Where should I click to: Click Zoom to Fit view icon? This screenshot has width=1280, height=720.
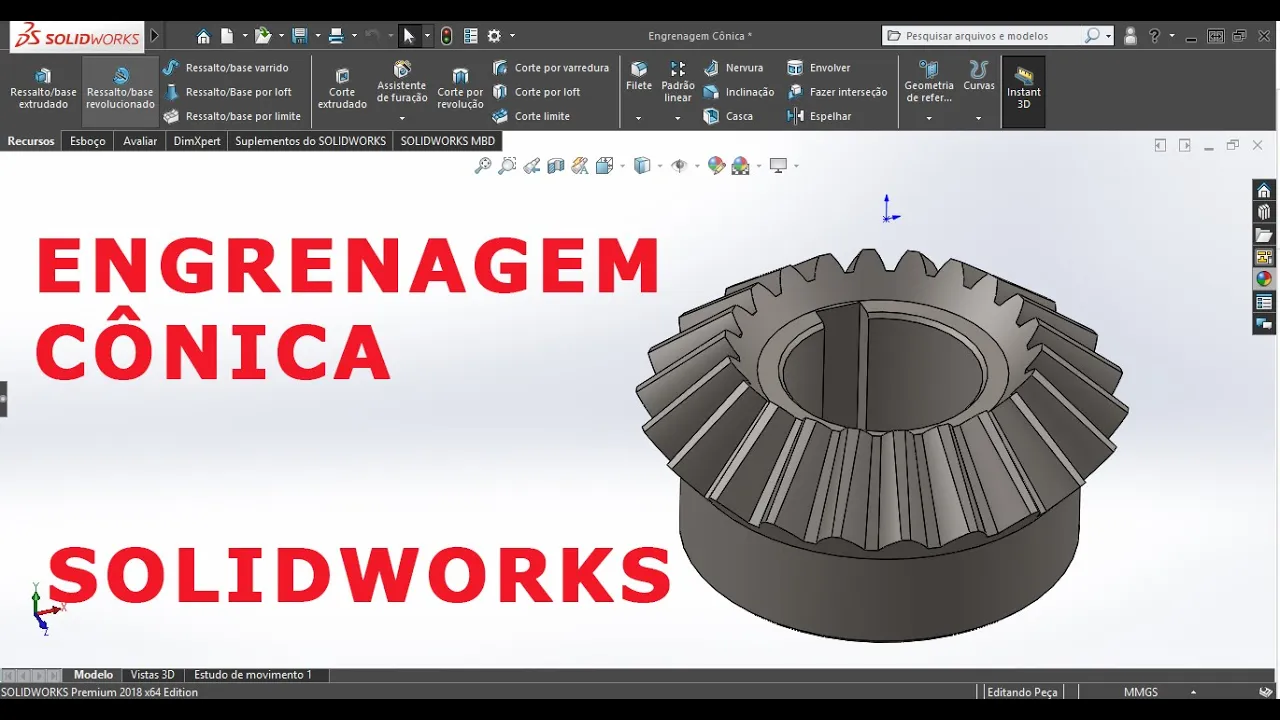[x=483, y=166]
